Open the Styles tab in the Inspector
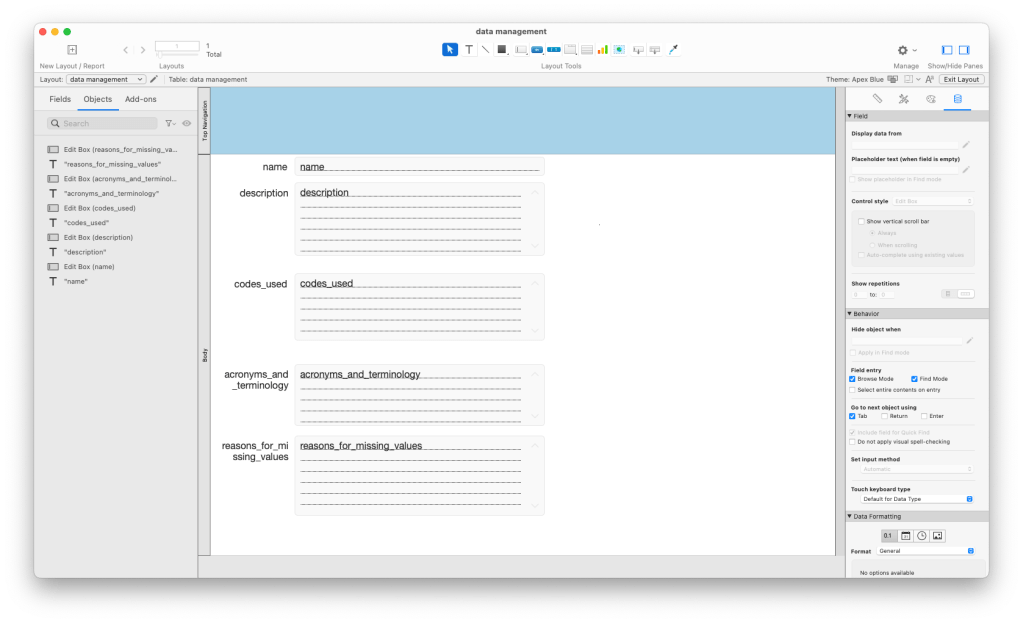The image size is (1023, 623). pos(903,99)
